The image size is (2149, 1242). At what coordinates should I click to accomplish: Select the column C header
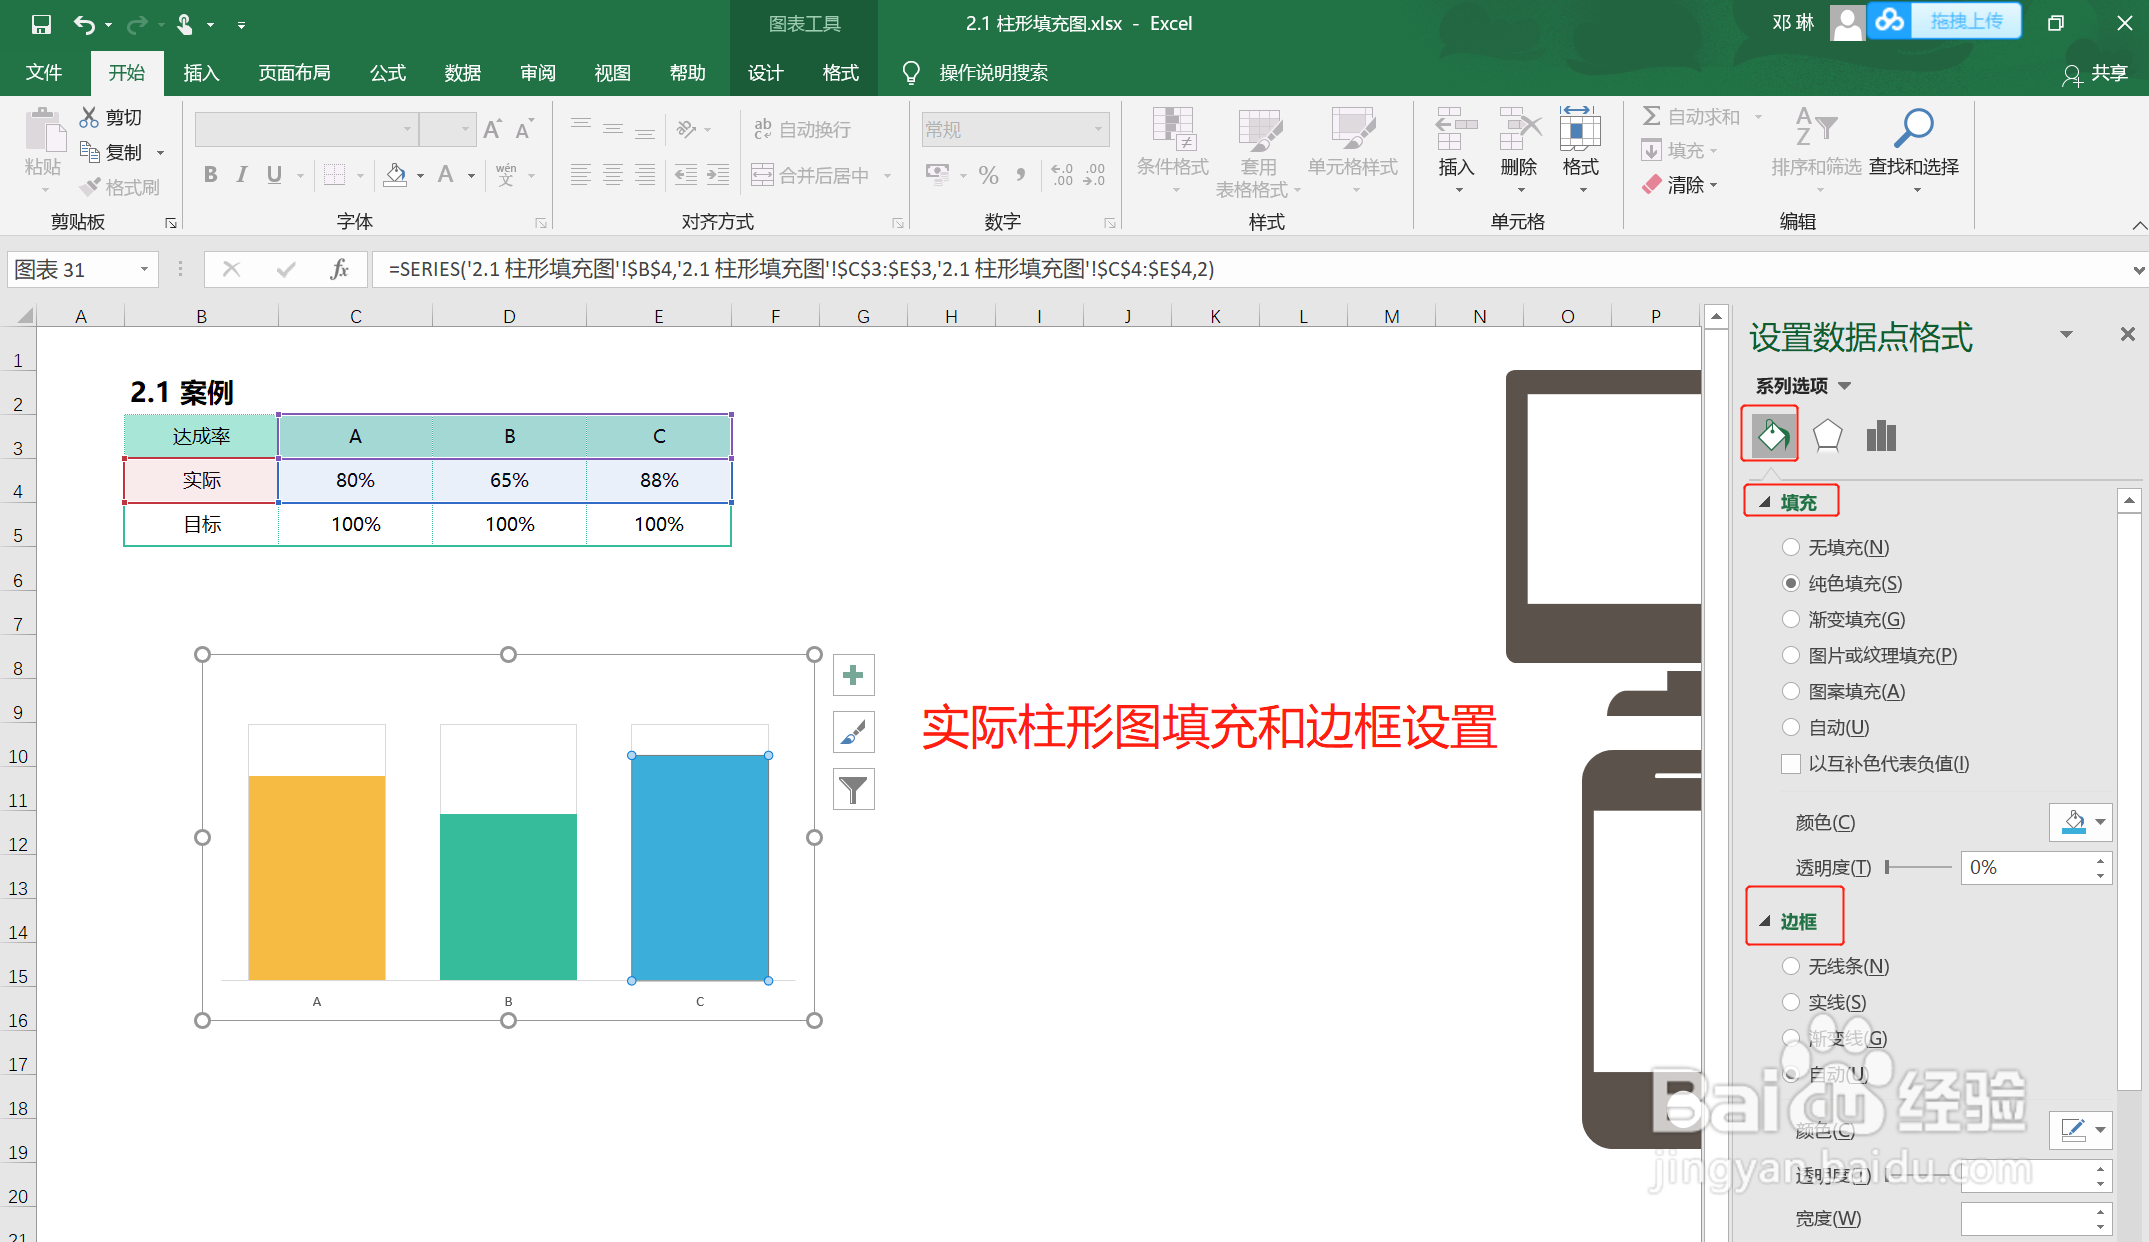coord(355,316)
